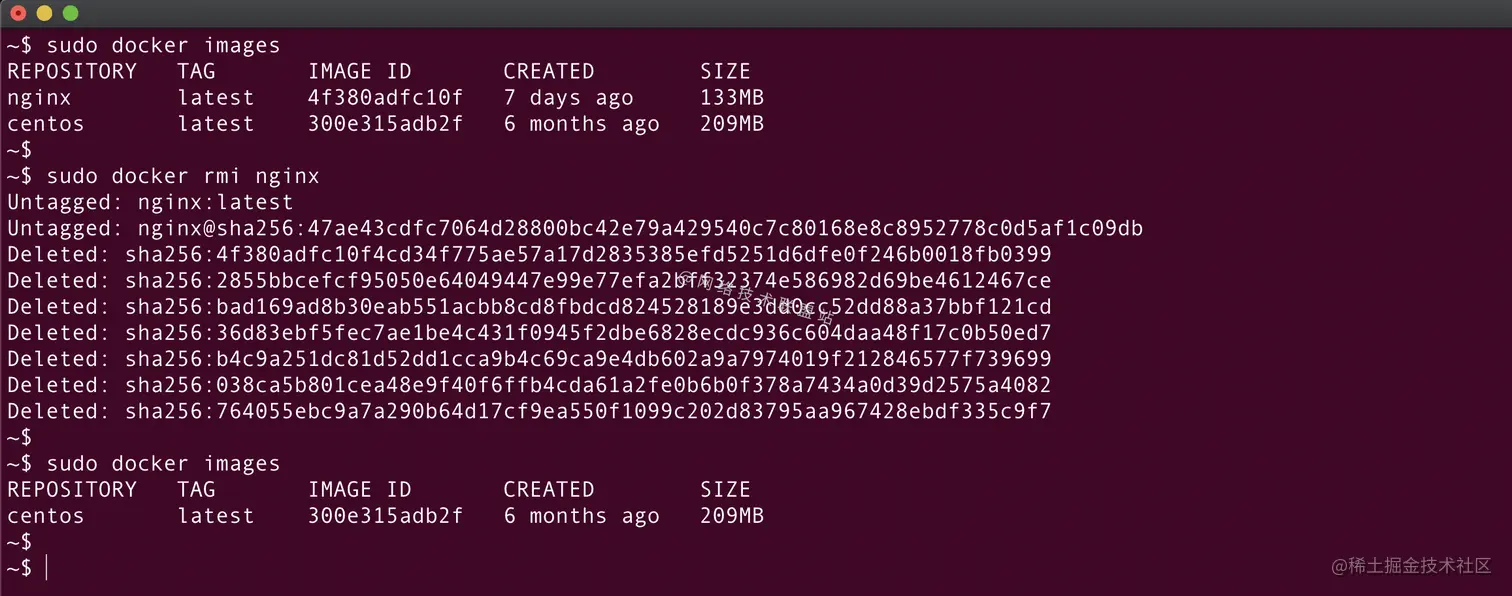Click the yellow minimize window button
Screen dimensions: 1512x596
(44, 13)
